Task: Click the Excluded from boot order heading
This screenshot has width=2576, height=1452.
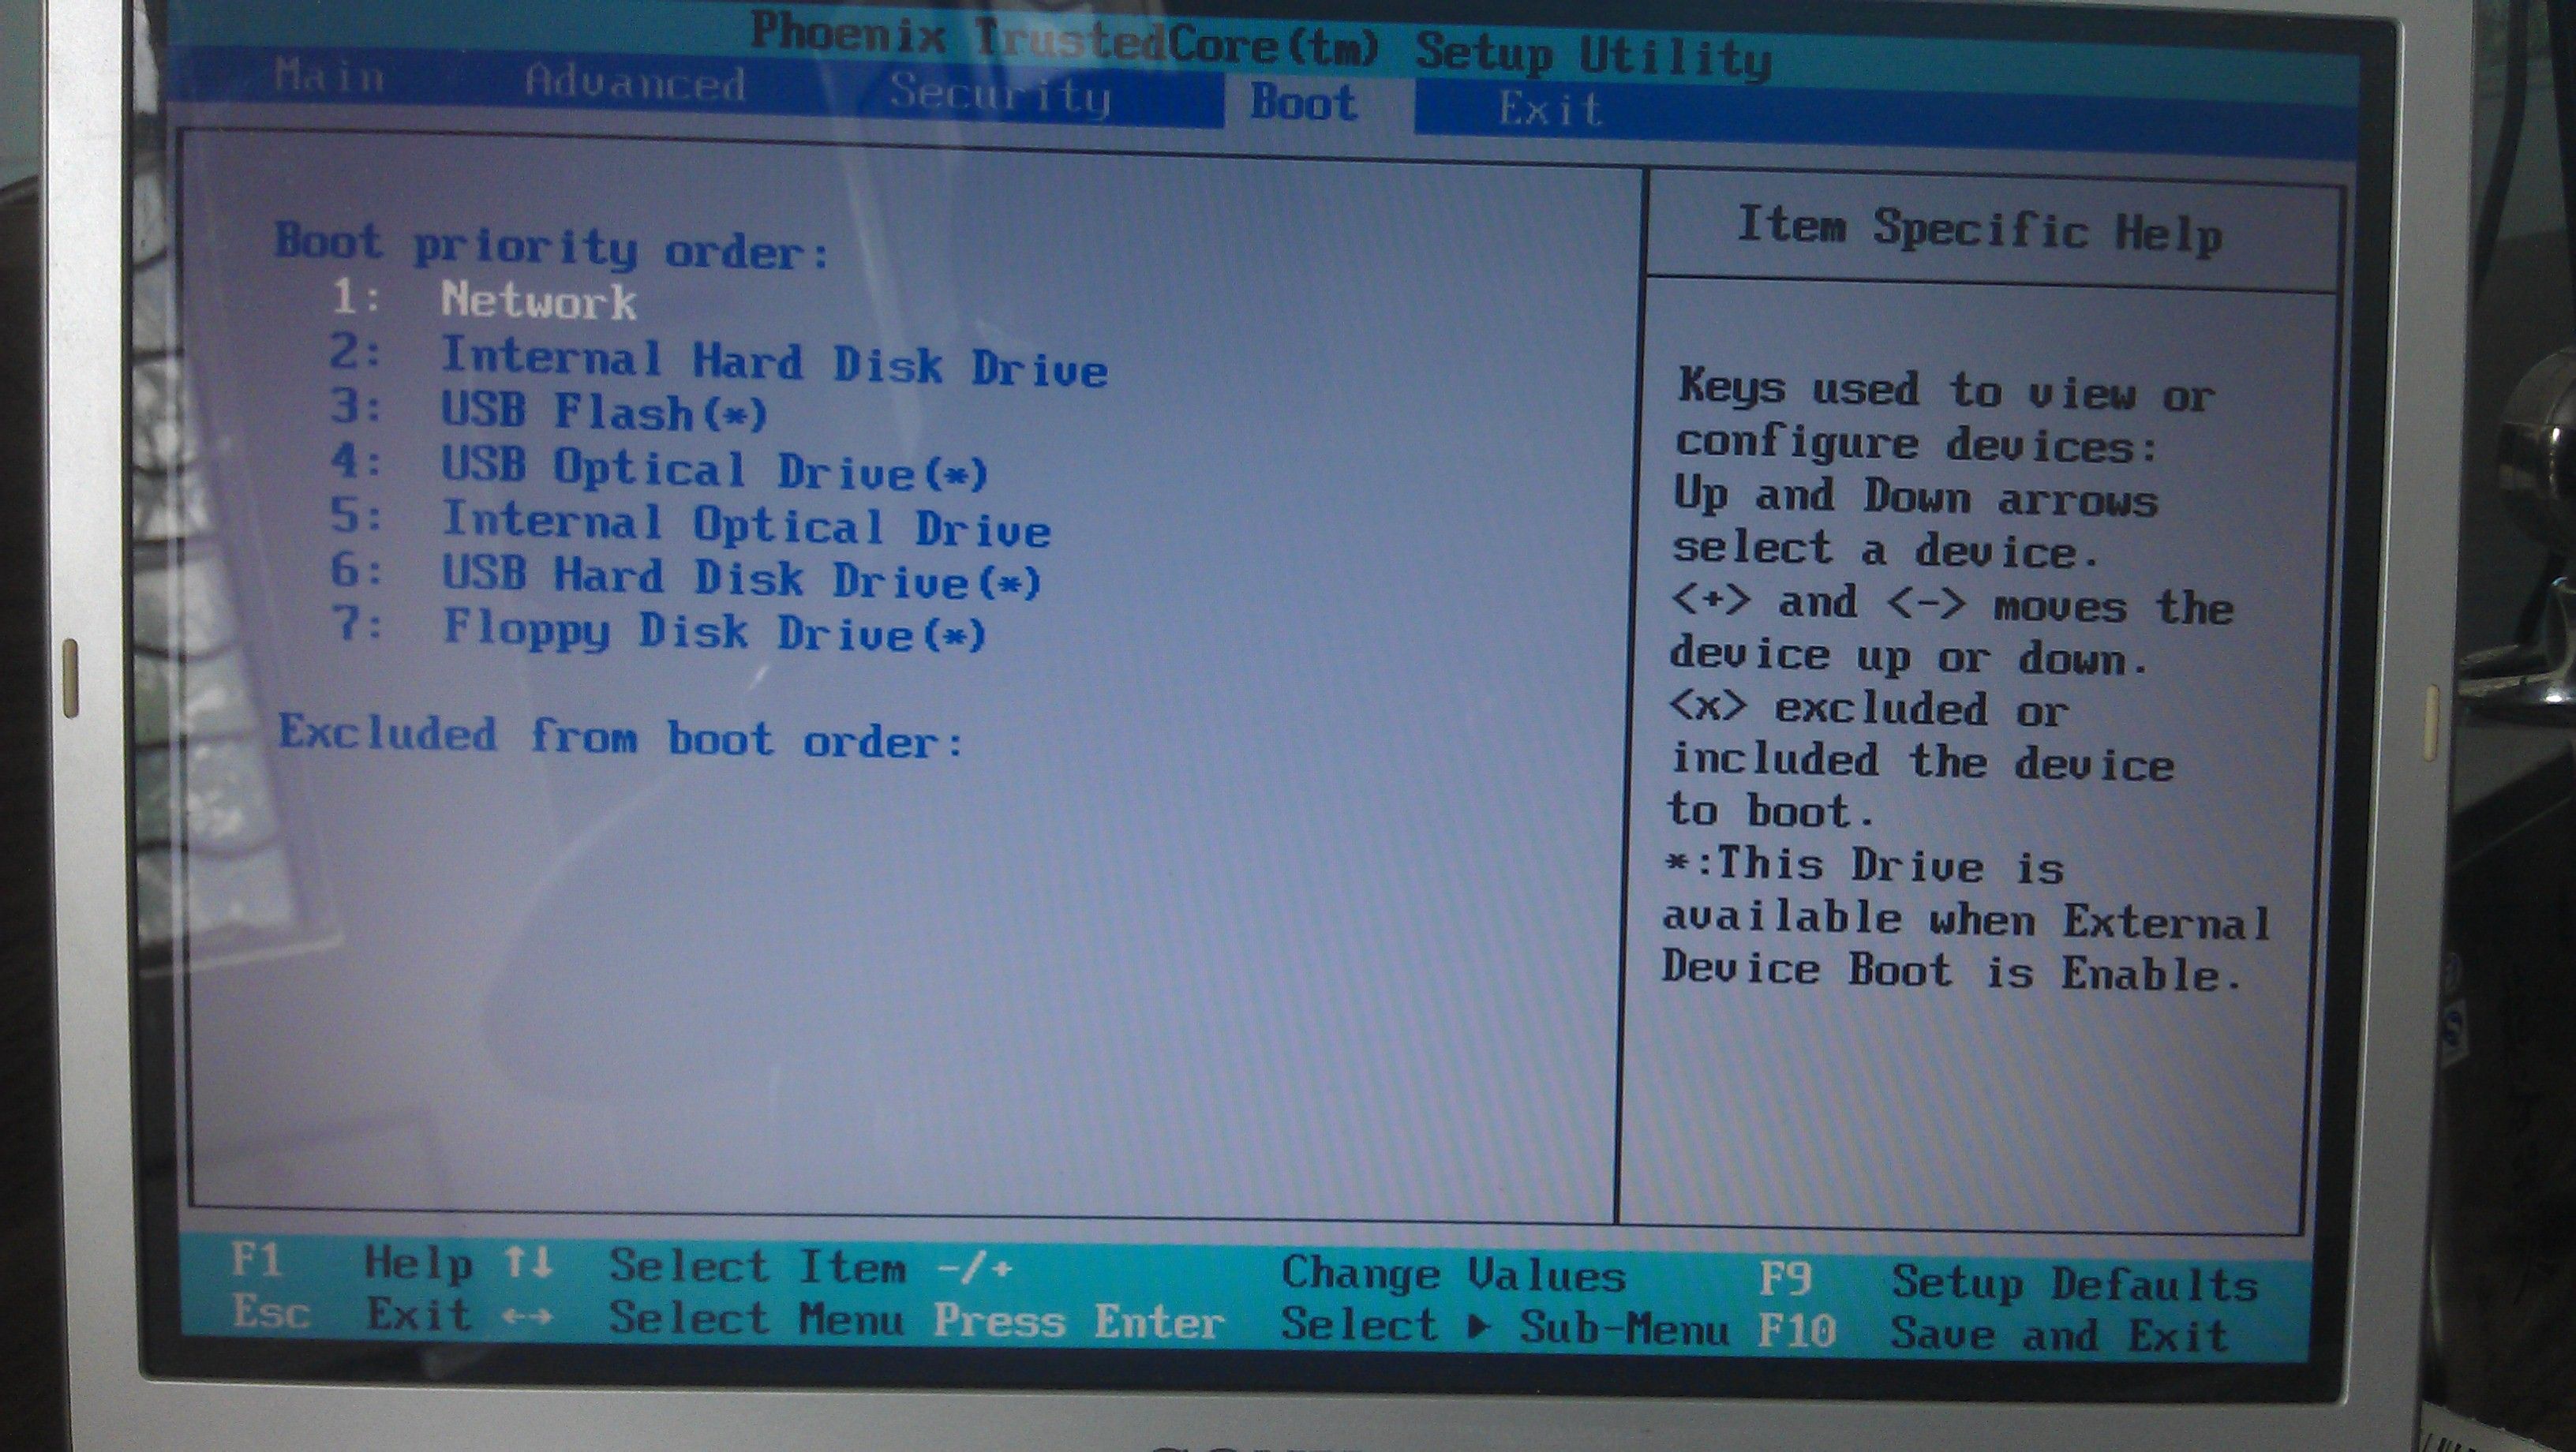Action: 621,736
